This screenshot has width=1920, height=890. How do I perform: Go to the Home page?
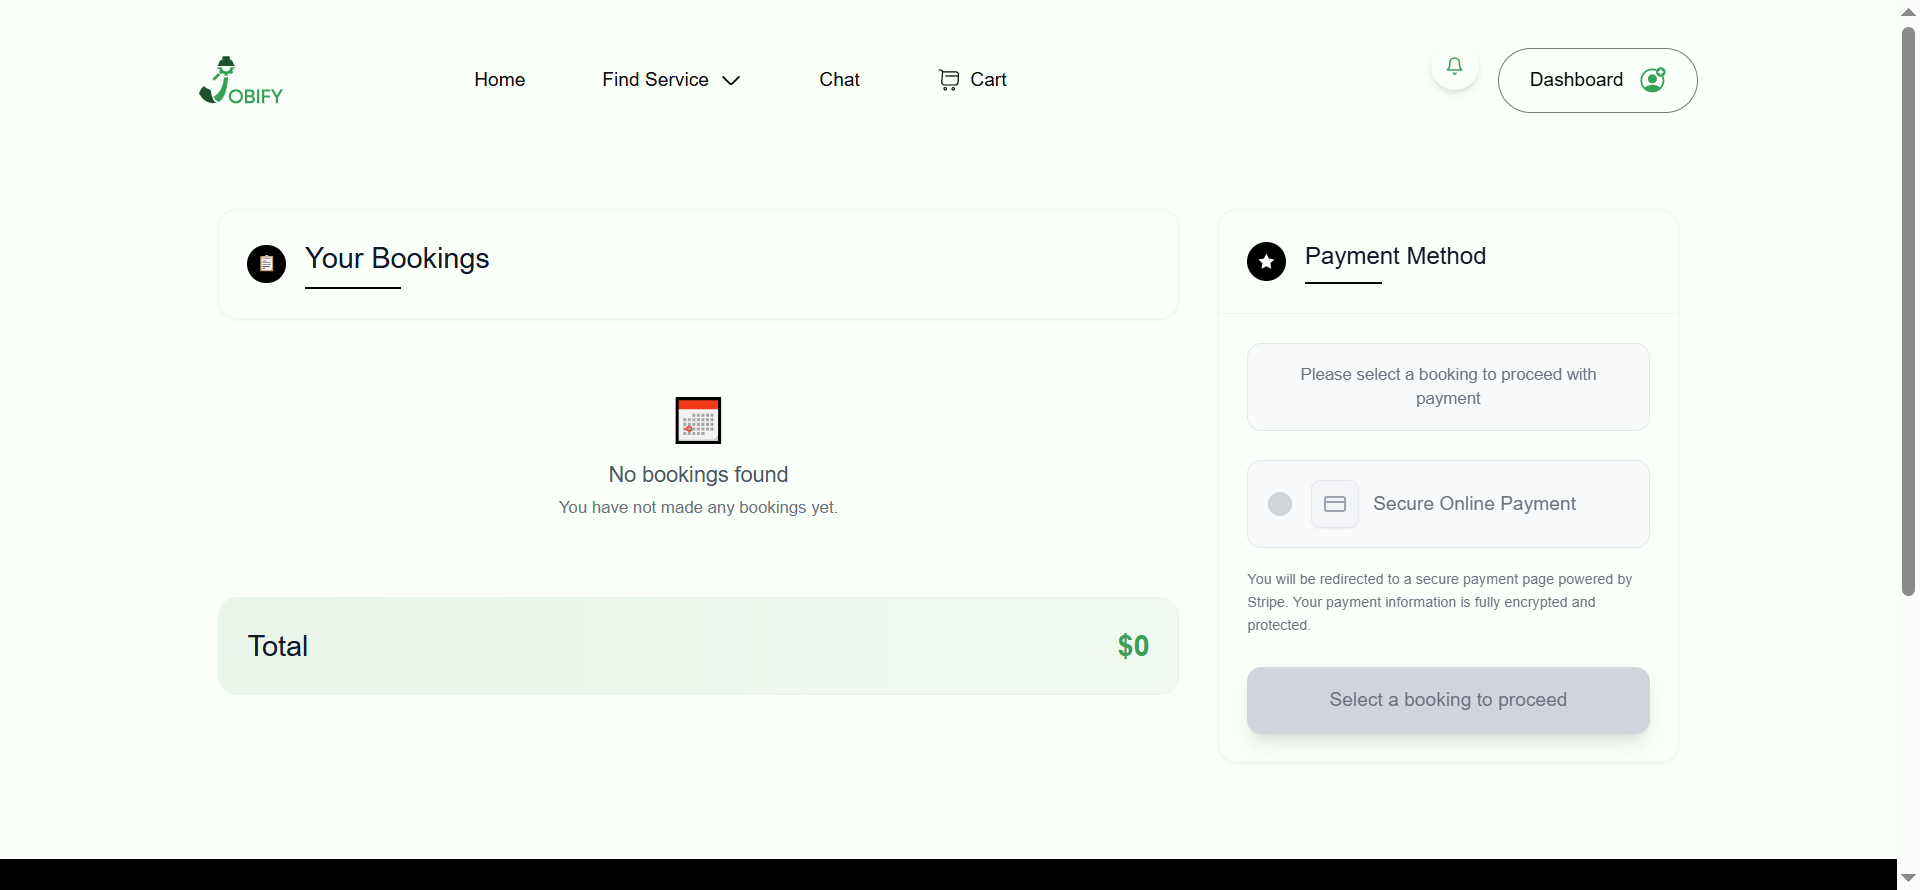point(499,80)
